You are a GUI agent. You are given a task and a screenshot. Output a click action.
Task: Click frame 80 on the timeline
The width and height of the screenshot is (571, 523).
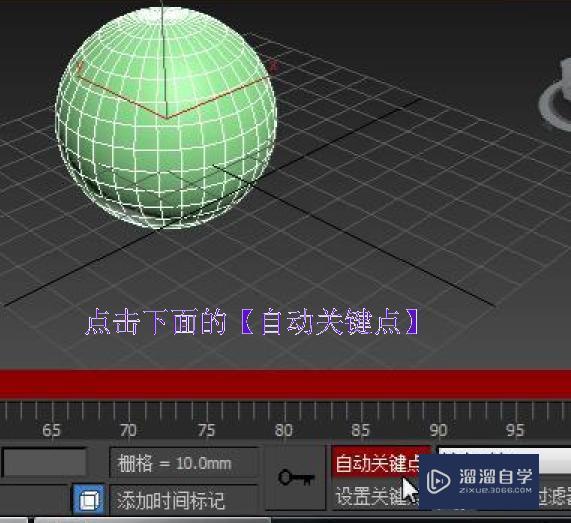click(x=283, y=430)
